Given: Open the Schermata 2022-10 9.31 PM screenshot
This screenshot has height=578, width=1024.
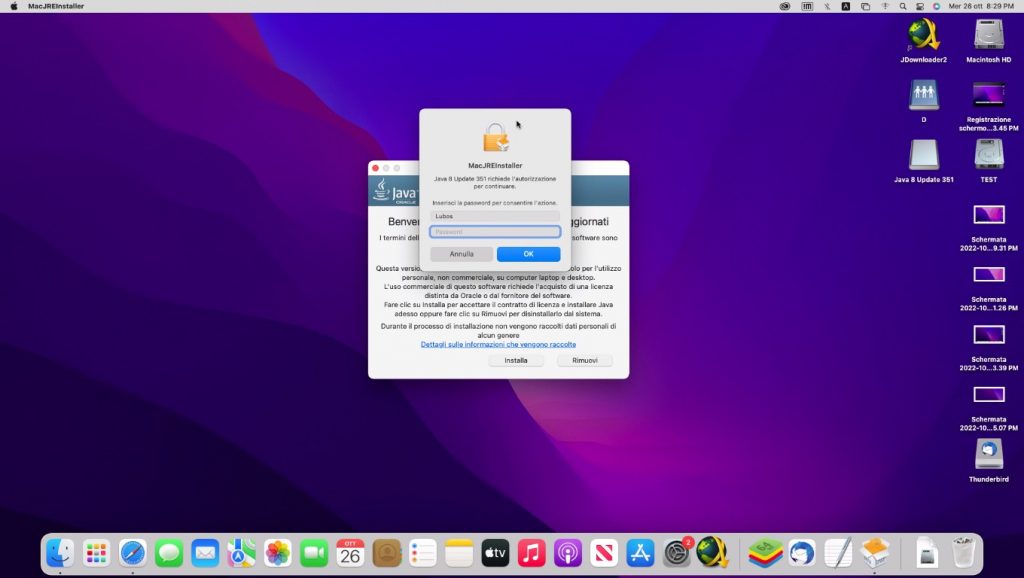Looking at the screenshot, I should 988,213.
